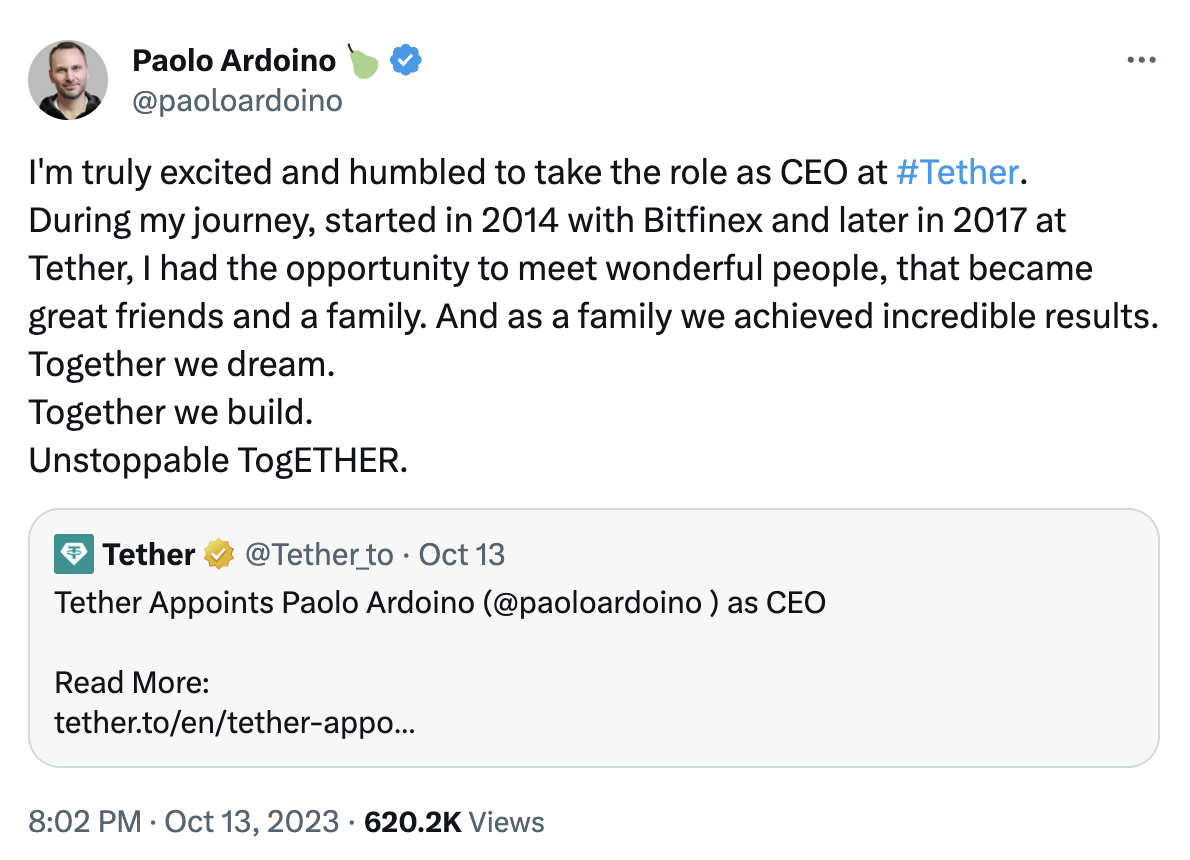
Task: Click the Tether account name in the quote
Action: pyautogui.click(x=149, y=554)
